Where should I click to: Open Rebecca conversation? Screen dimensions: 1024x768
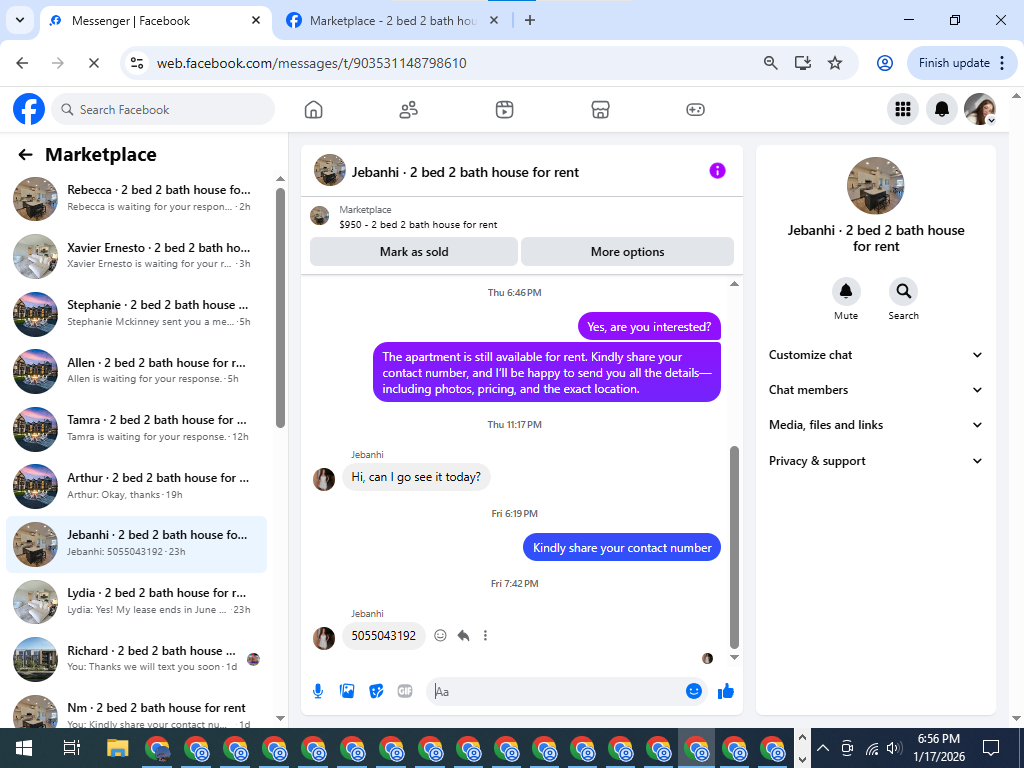coord(137,199)
